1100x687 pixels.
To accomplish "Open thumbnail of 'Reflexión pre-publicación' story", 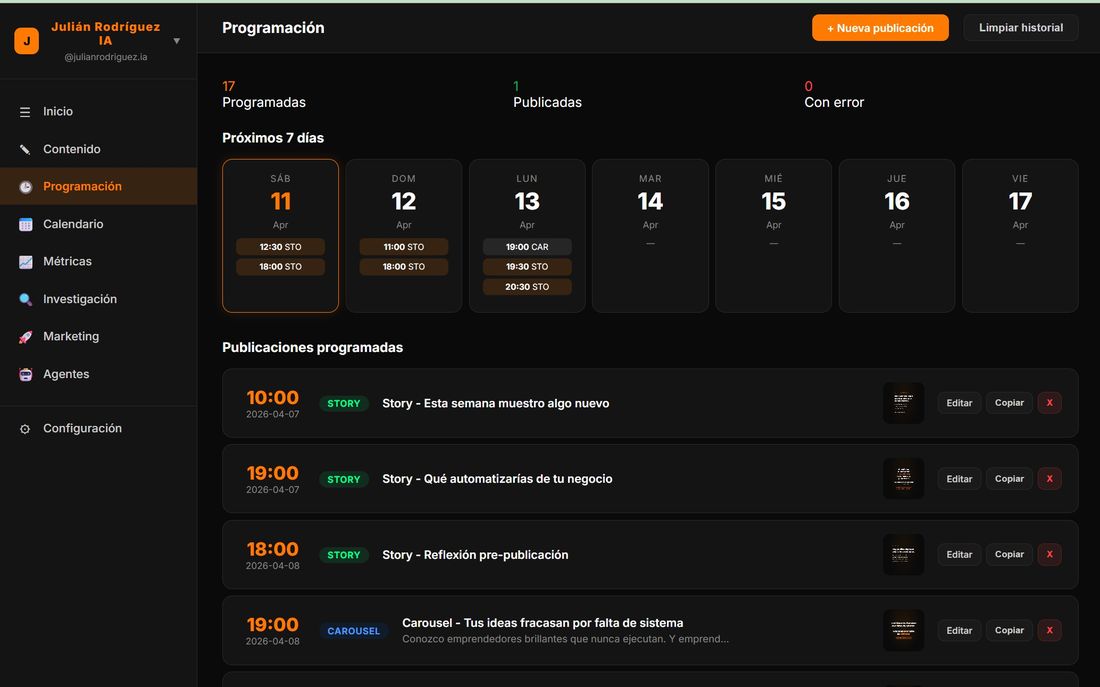I will (904, 554).
